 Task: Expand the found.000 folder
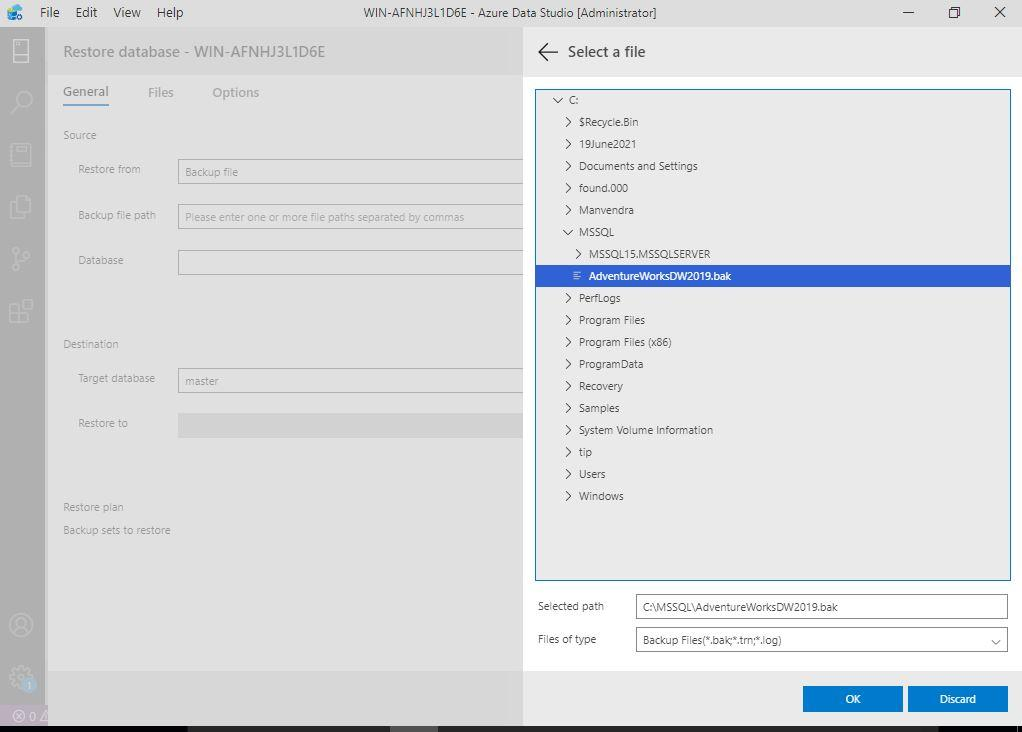[x=568, y=188]
